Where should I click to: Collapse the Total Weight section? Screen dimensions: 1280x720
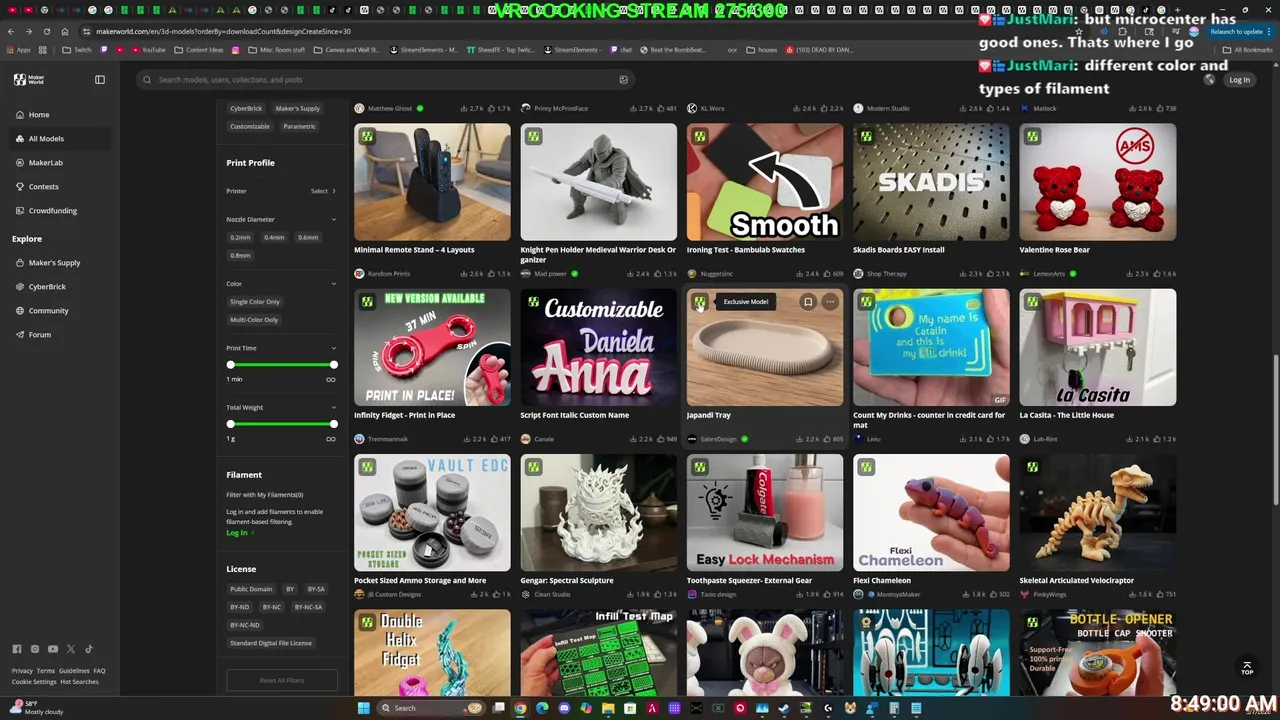[334, 408]
